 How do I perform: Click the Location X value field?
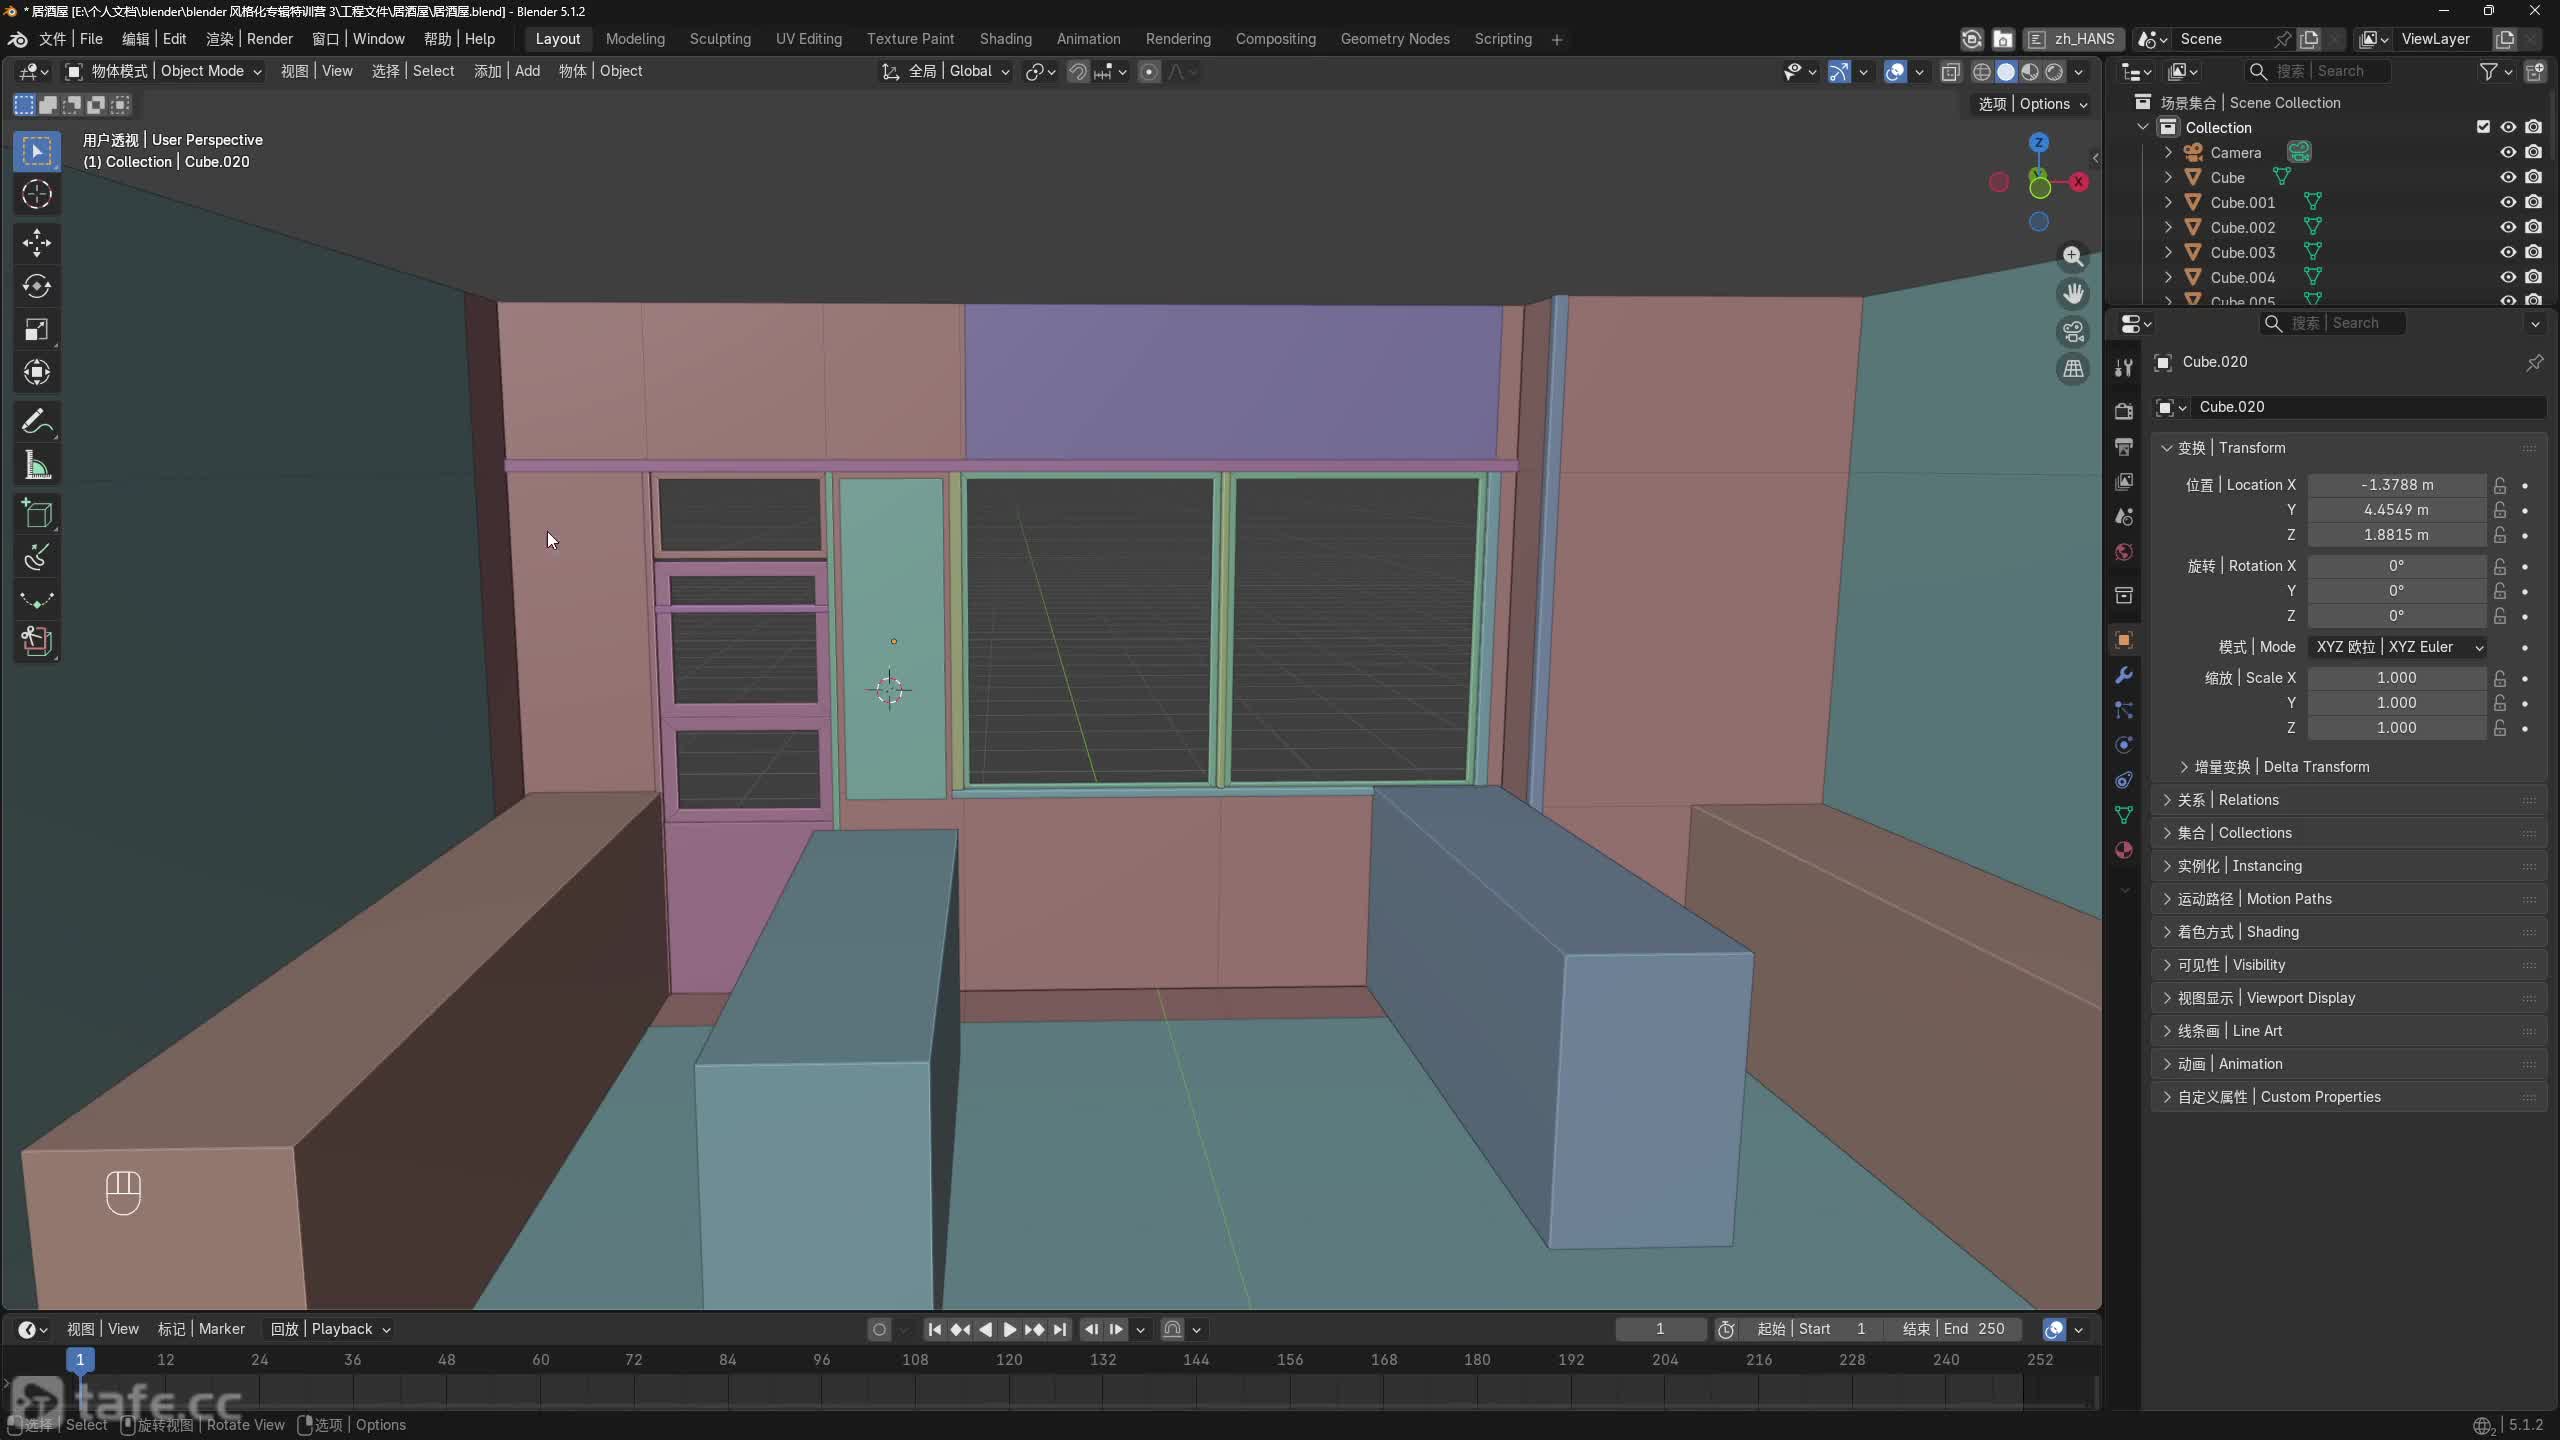pyautogui.click(x=2397, y=485)
